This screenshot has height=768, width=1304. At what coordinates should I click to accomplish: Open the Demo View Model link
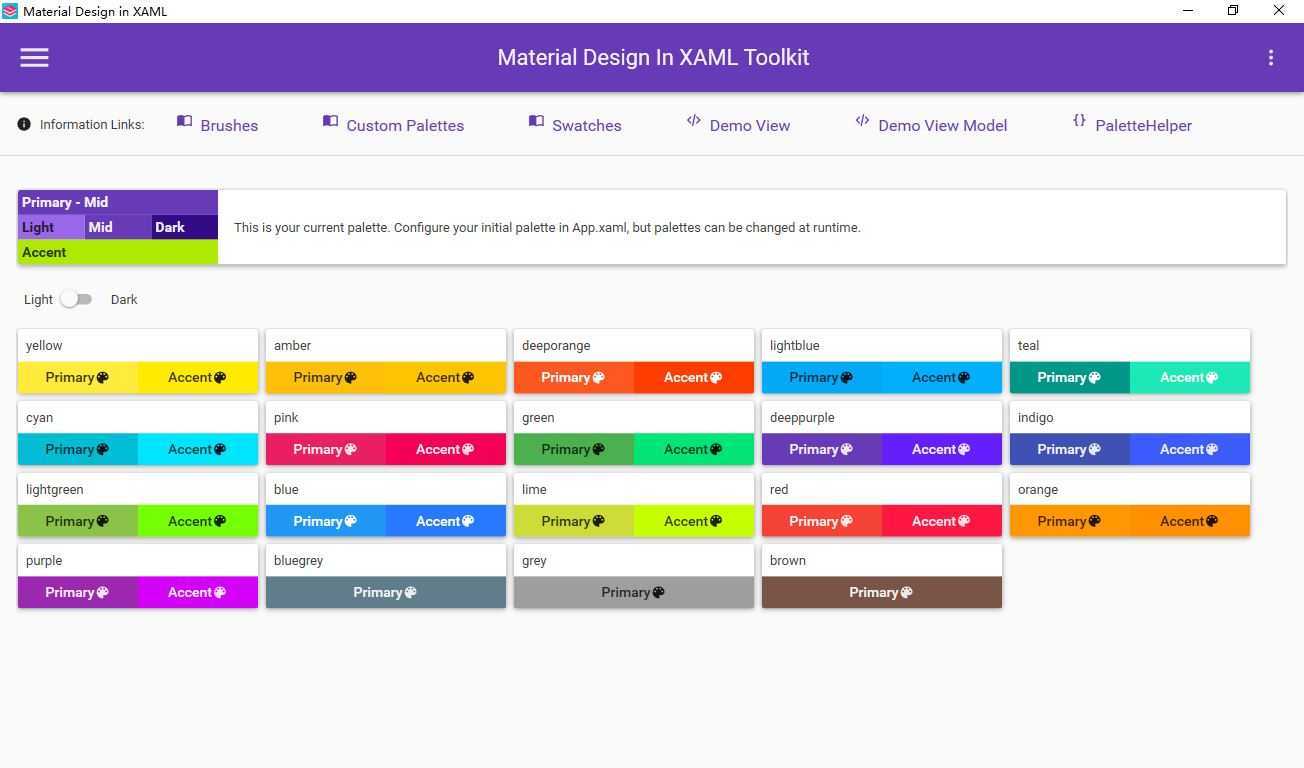click(942, 125)
